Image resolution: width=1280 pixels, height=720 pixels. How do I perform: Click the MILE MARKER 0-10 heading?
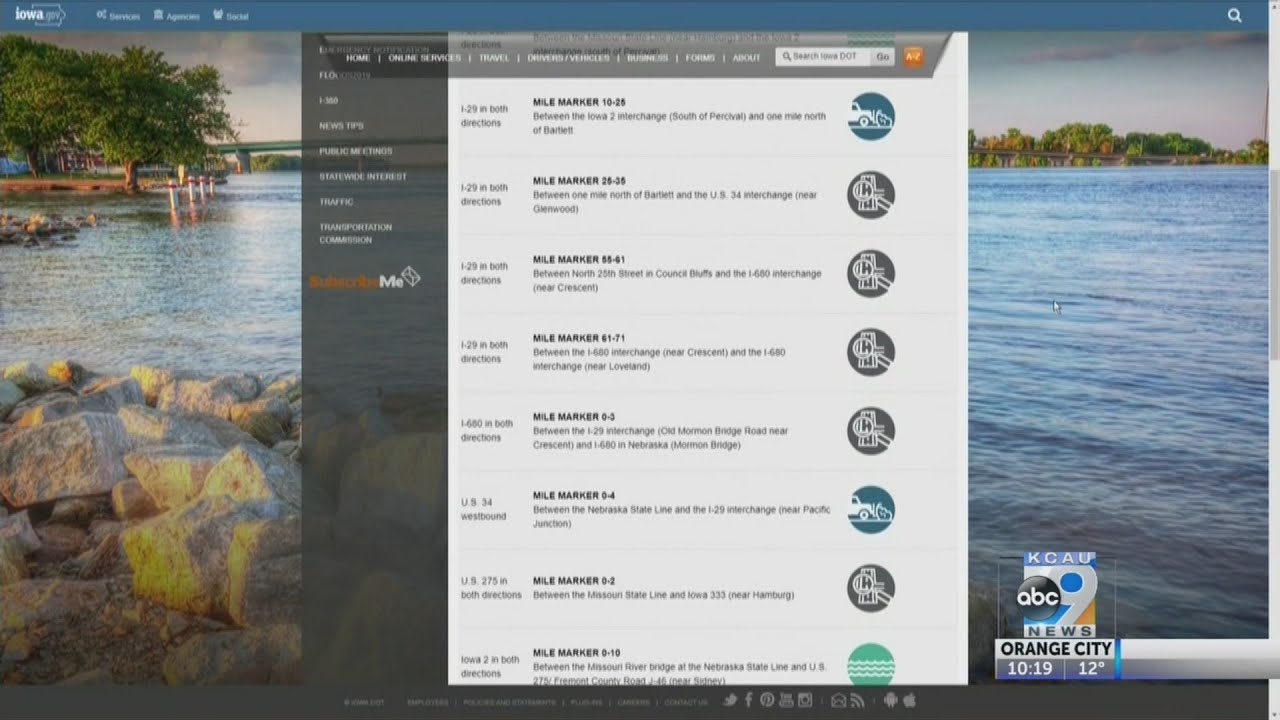point(577,653)
